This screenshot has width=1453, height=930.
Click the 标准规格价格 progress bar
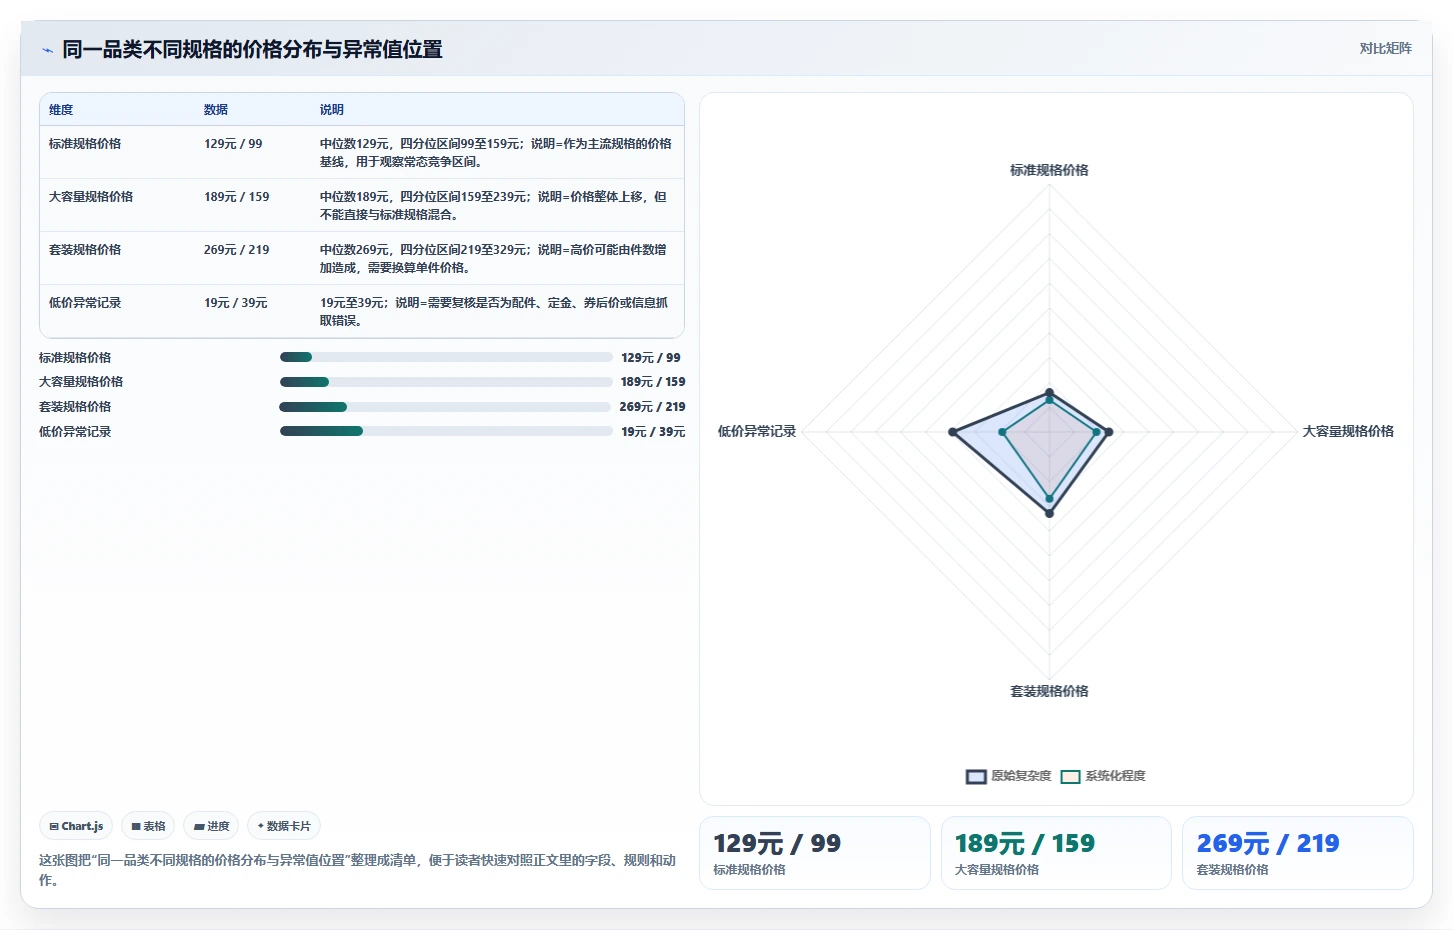(446, 357)
